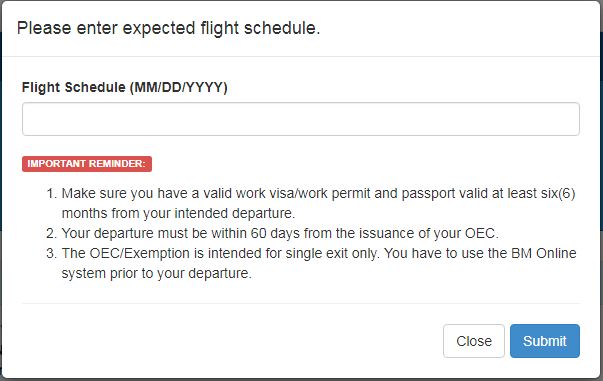Click the dialog title about expected flight schedule
This screenshot has width=603, height=381.
click(168, 28)
